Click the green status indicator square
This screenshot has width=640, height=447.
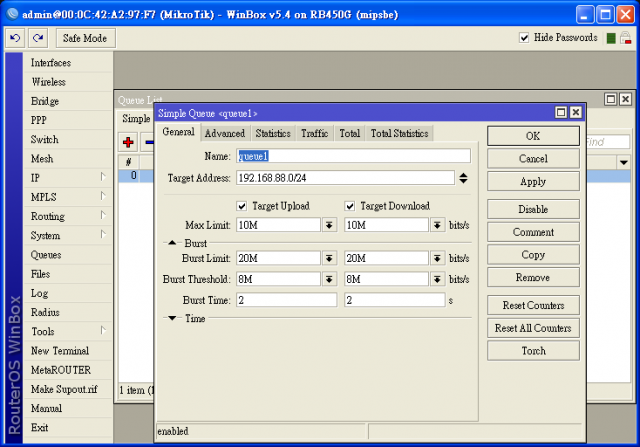click(x=611, y=38)
